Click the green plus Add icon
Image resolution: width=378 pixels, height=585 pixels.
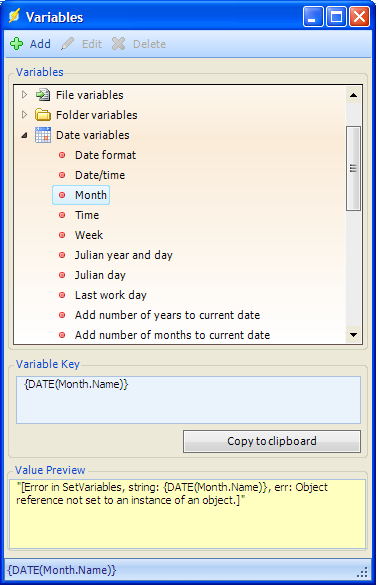[x=16, y=44]
